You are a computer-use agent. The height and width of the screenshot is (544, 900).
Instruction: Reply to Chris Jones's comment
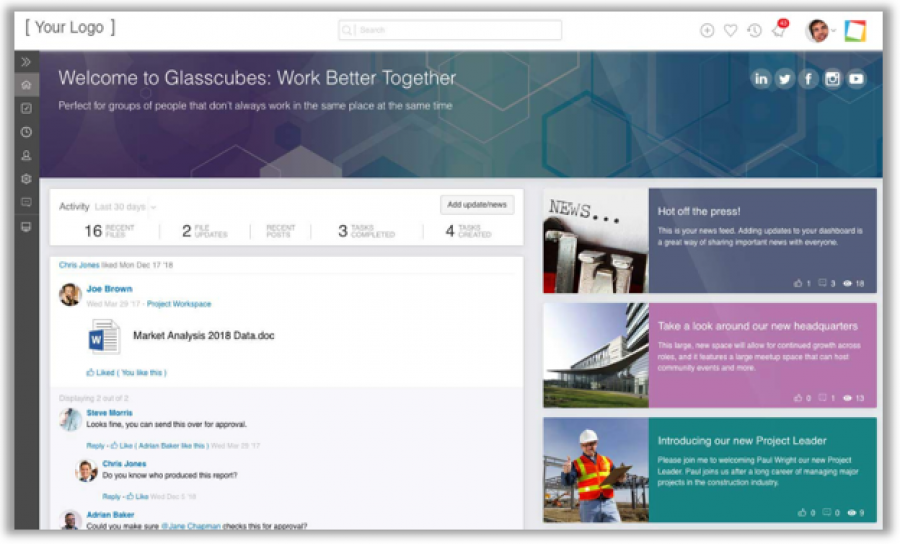(x=111, y=496)
